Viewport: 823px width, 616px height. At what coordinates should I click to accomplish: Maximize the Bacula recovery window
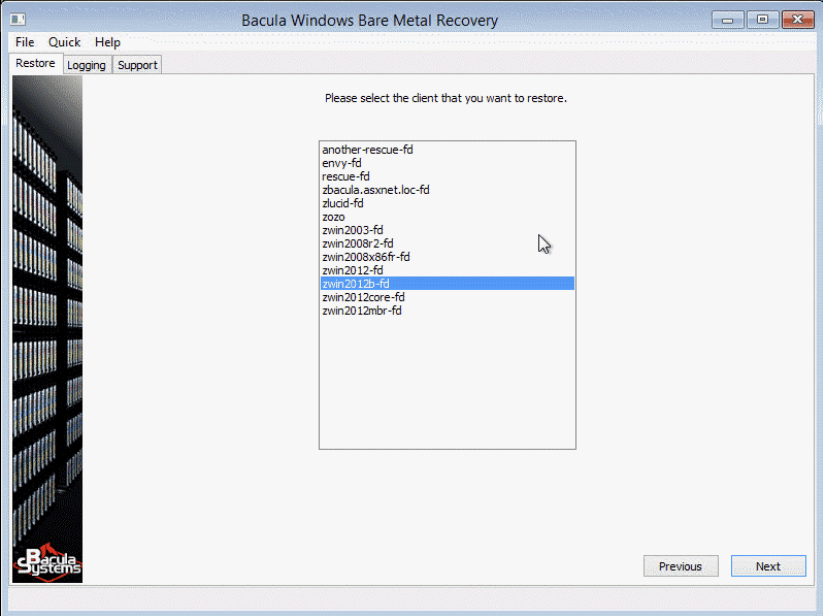(762, 19)
